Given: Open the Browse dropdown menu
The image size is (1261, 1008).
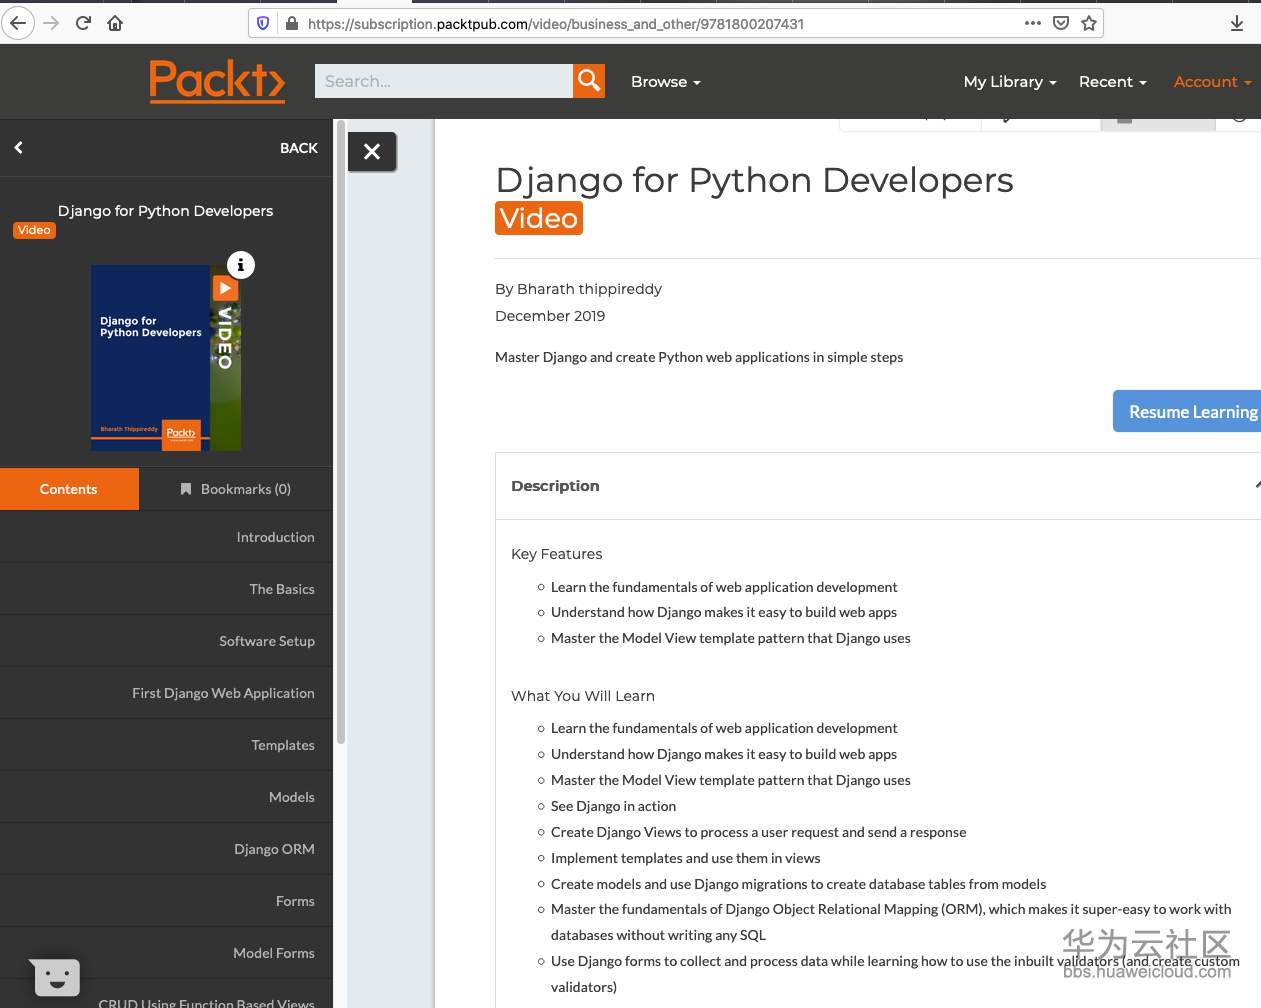Looking at the screenshot, I should 665,82.
